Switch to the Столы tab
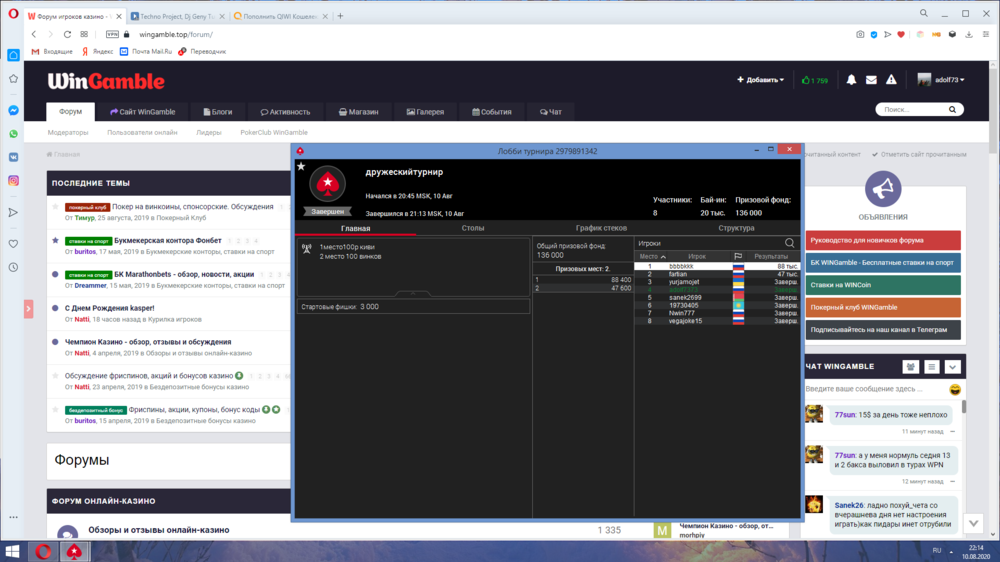This screenshot has height=562, width=1000. [473, 228]
